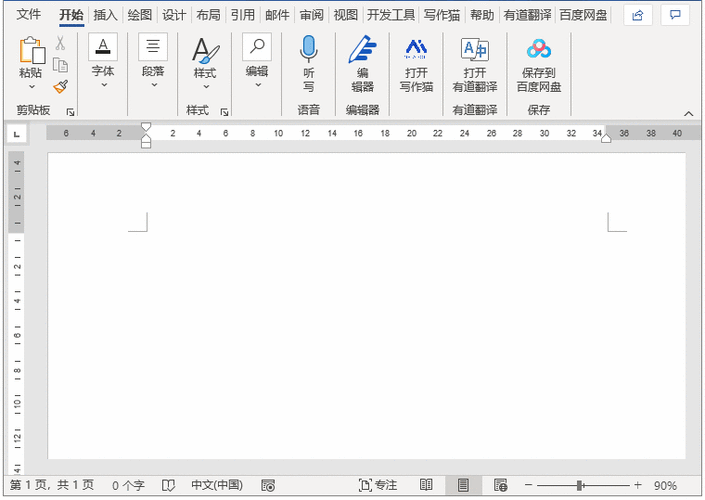Viewport: 705px width, 500px height.
Task: Open the 样式 styles gallery icon
Action: click(205, 50)
